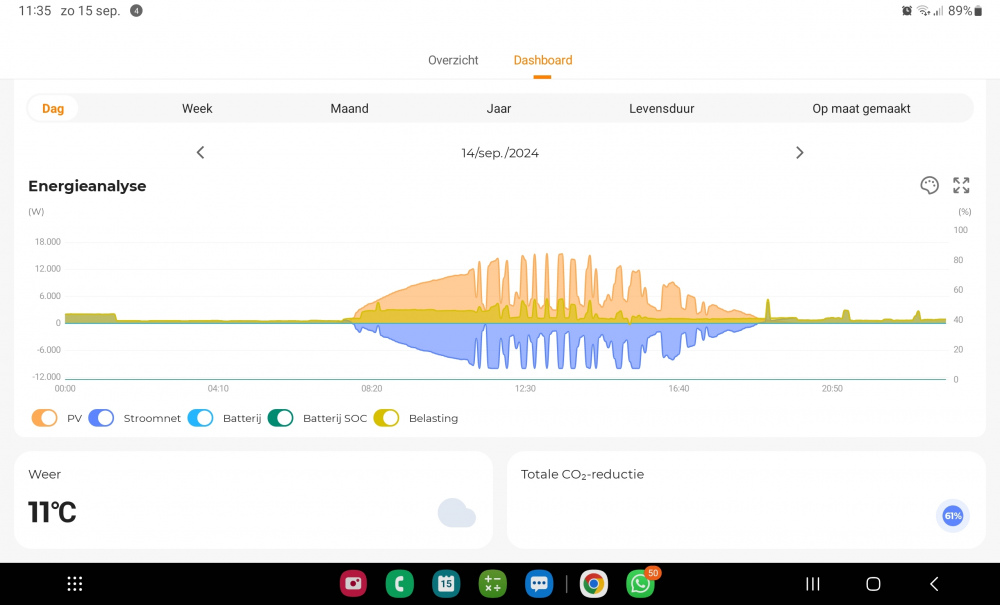Toggle the PV series off
The height and width of the screenshot is (605, 1000).
(x=45, y=418)
